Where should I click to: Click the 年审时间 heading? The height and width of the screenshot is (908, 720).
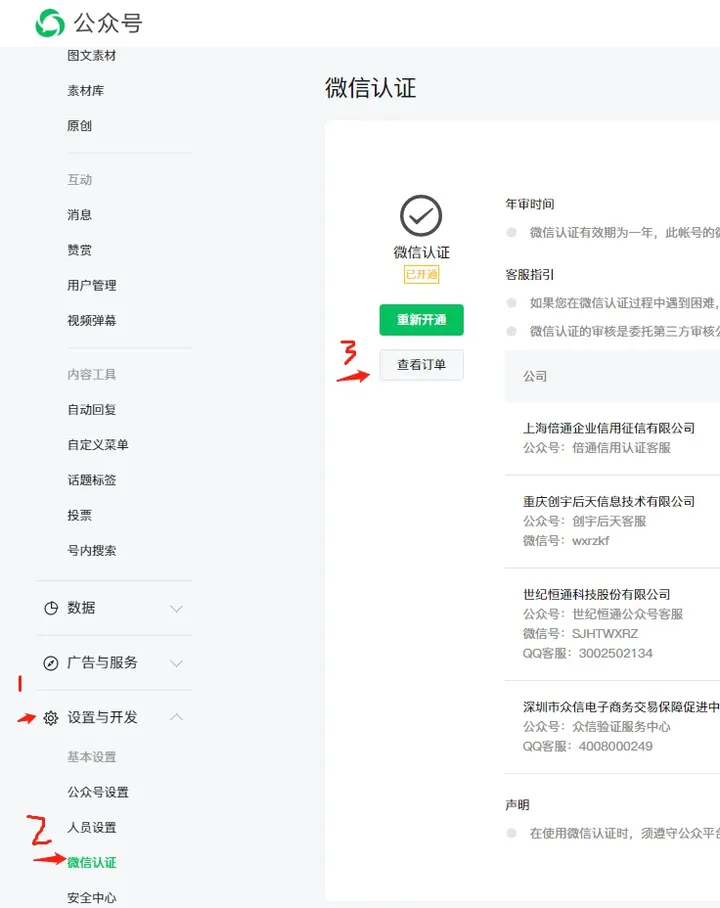[529, 204]
